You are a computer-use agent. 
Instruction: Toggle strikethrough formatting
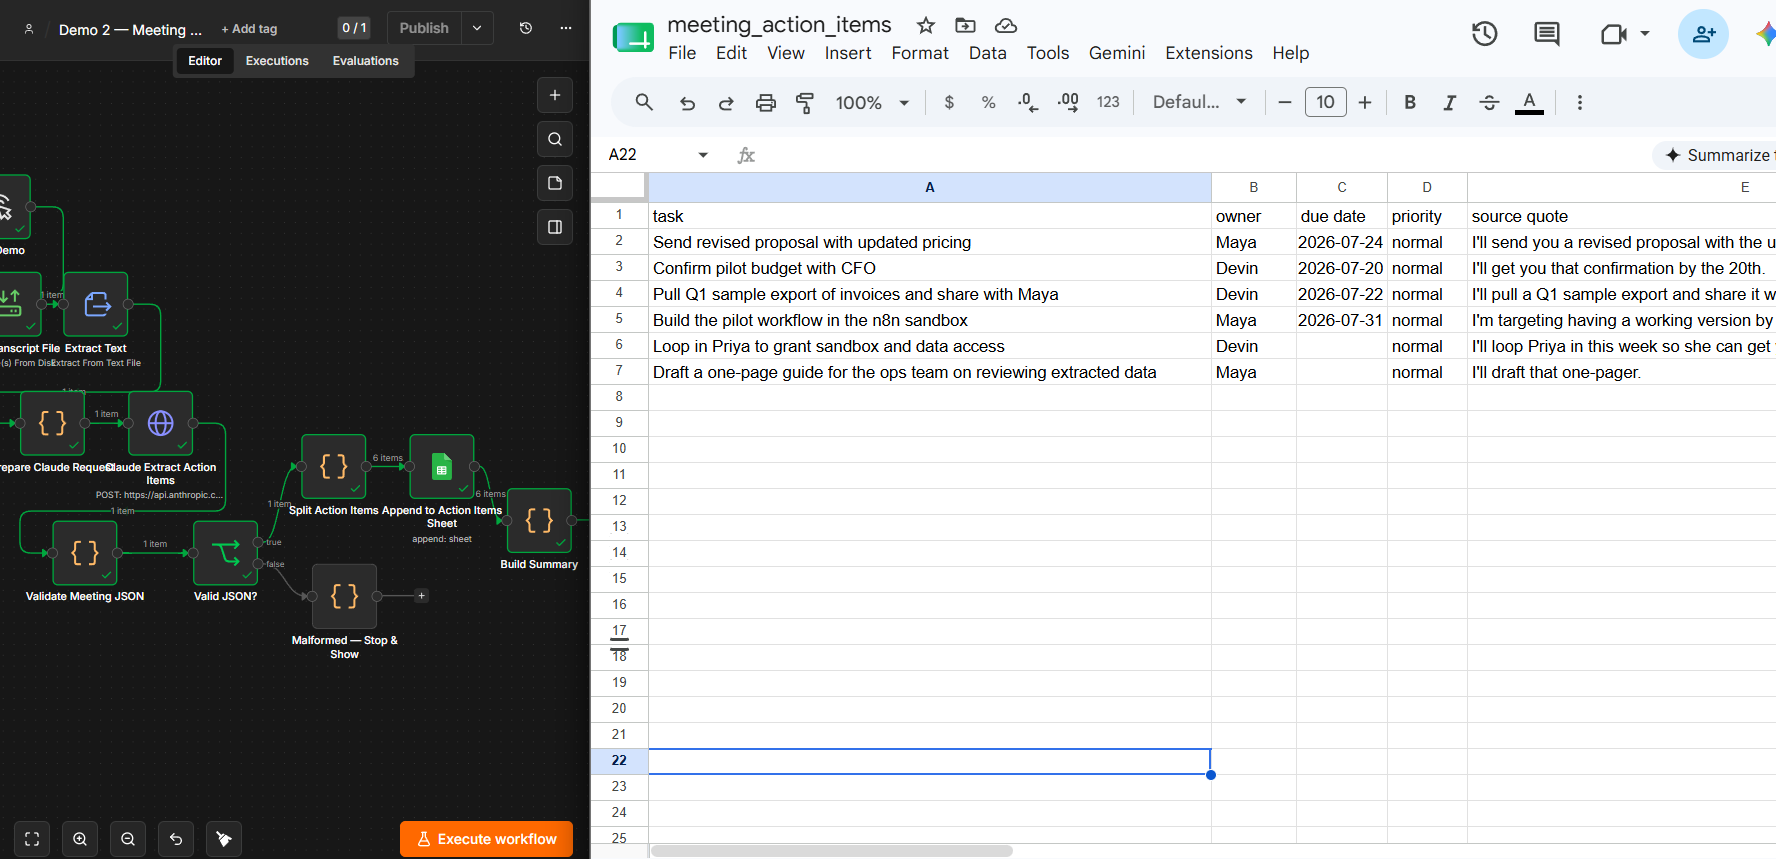[1489, 102]
